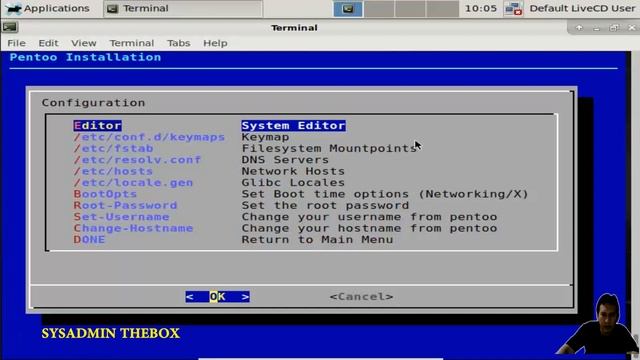
Task: Select the Set-Username entry
Action: tap(121, 217)
